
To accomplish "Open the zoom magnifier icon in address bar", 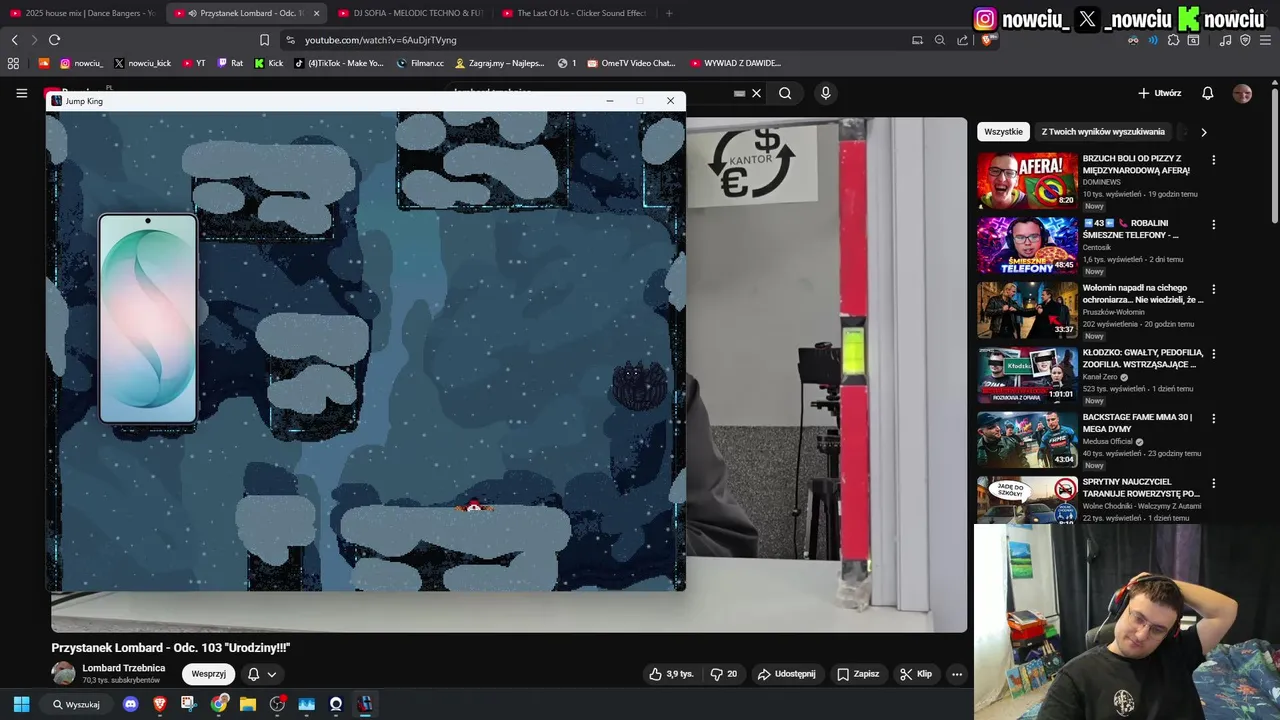I will pyautogui.click(x=940, y=40).
